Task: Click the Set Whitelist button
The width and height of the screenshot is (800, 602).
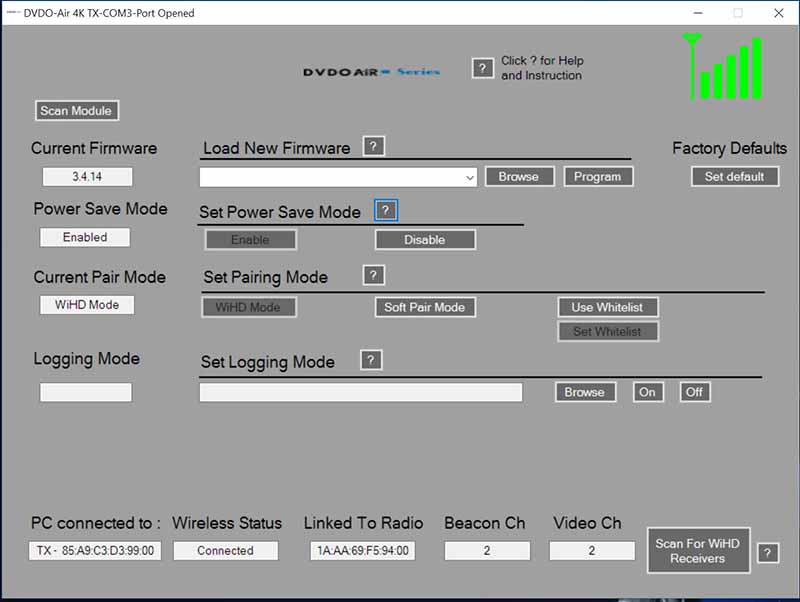Action: 608,332
